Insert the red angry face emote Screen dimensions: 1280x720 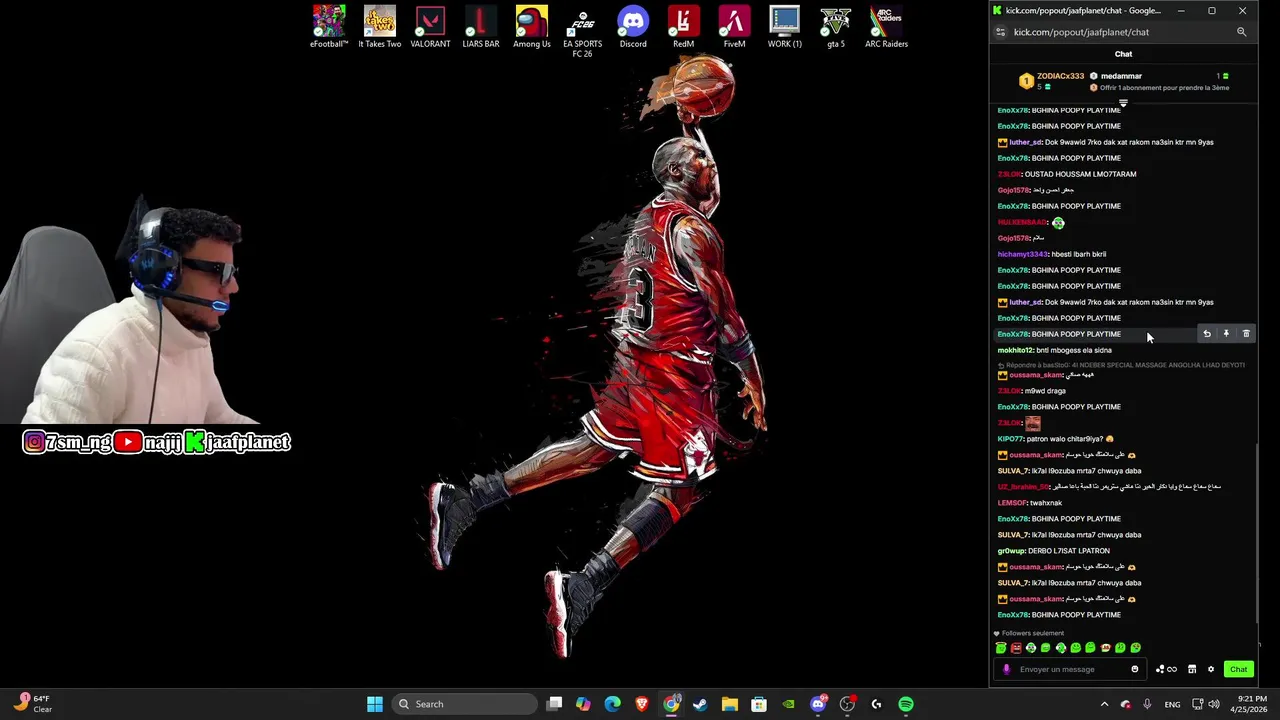(1016, 648)
